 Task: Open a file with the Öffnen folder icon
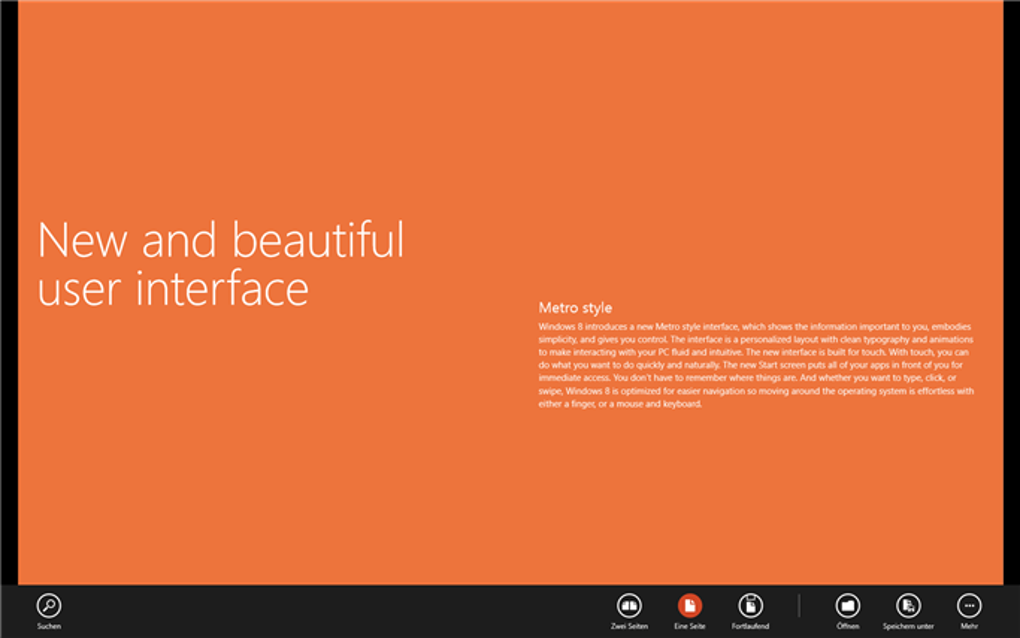tap(848, 605)
